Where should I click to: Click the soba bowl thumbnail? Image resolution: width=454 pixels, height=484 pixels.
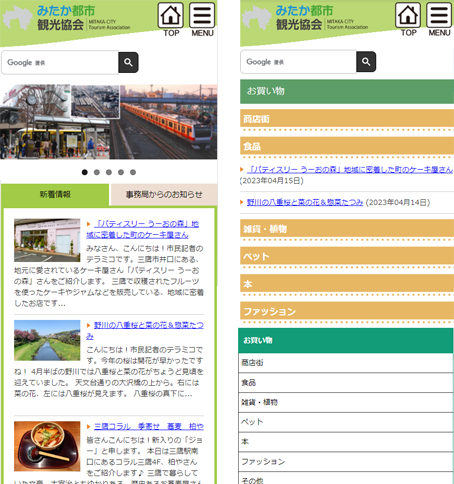(x=47, y=446)
